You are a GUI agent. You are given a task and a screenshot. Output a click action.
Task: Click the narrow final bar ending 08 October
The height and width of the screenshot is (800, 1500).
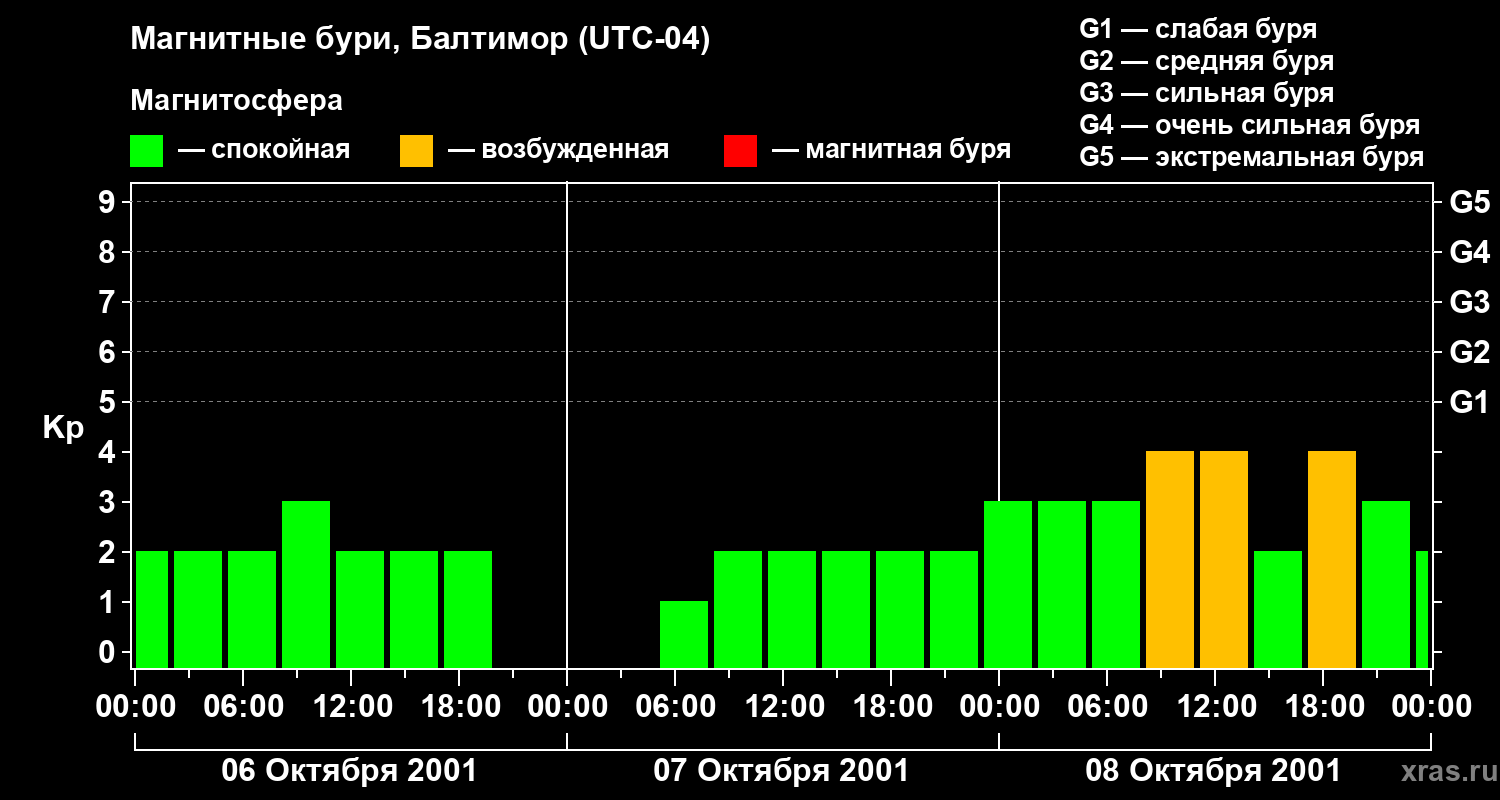coord(1422,610)
